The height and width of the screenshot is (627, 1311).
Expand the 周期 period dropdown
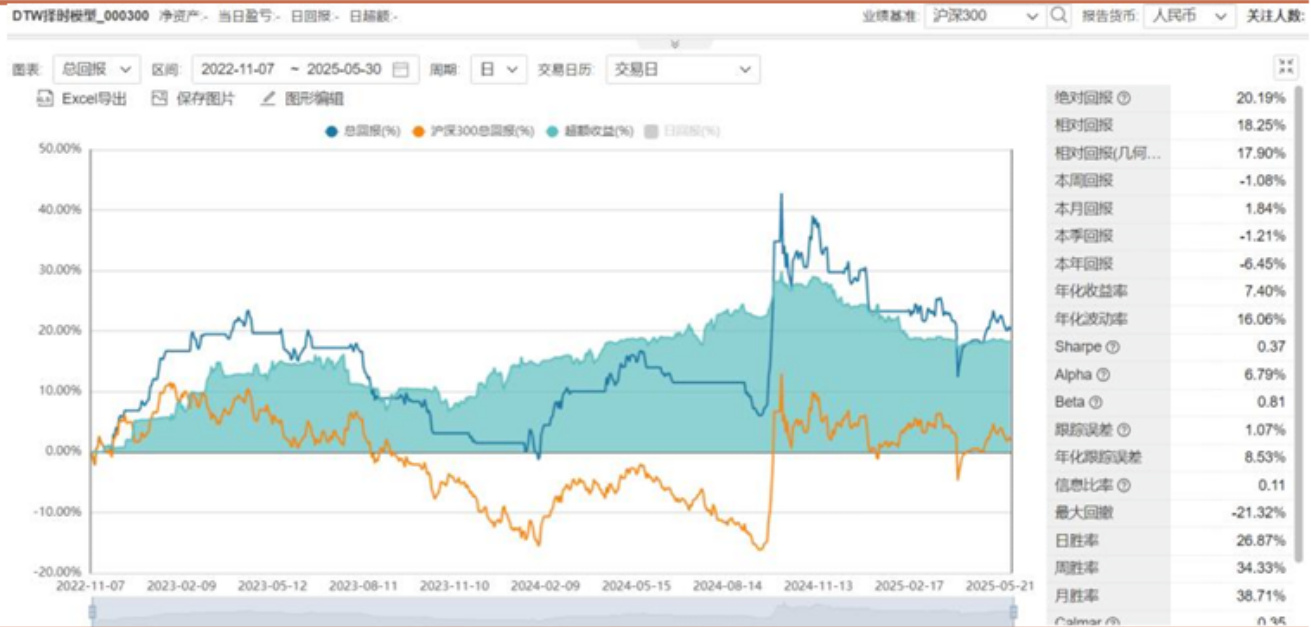pos(498,69)
